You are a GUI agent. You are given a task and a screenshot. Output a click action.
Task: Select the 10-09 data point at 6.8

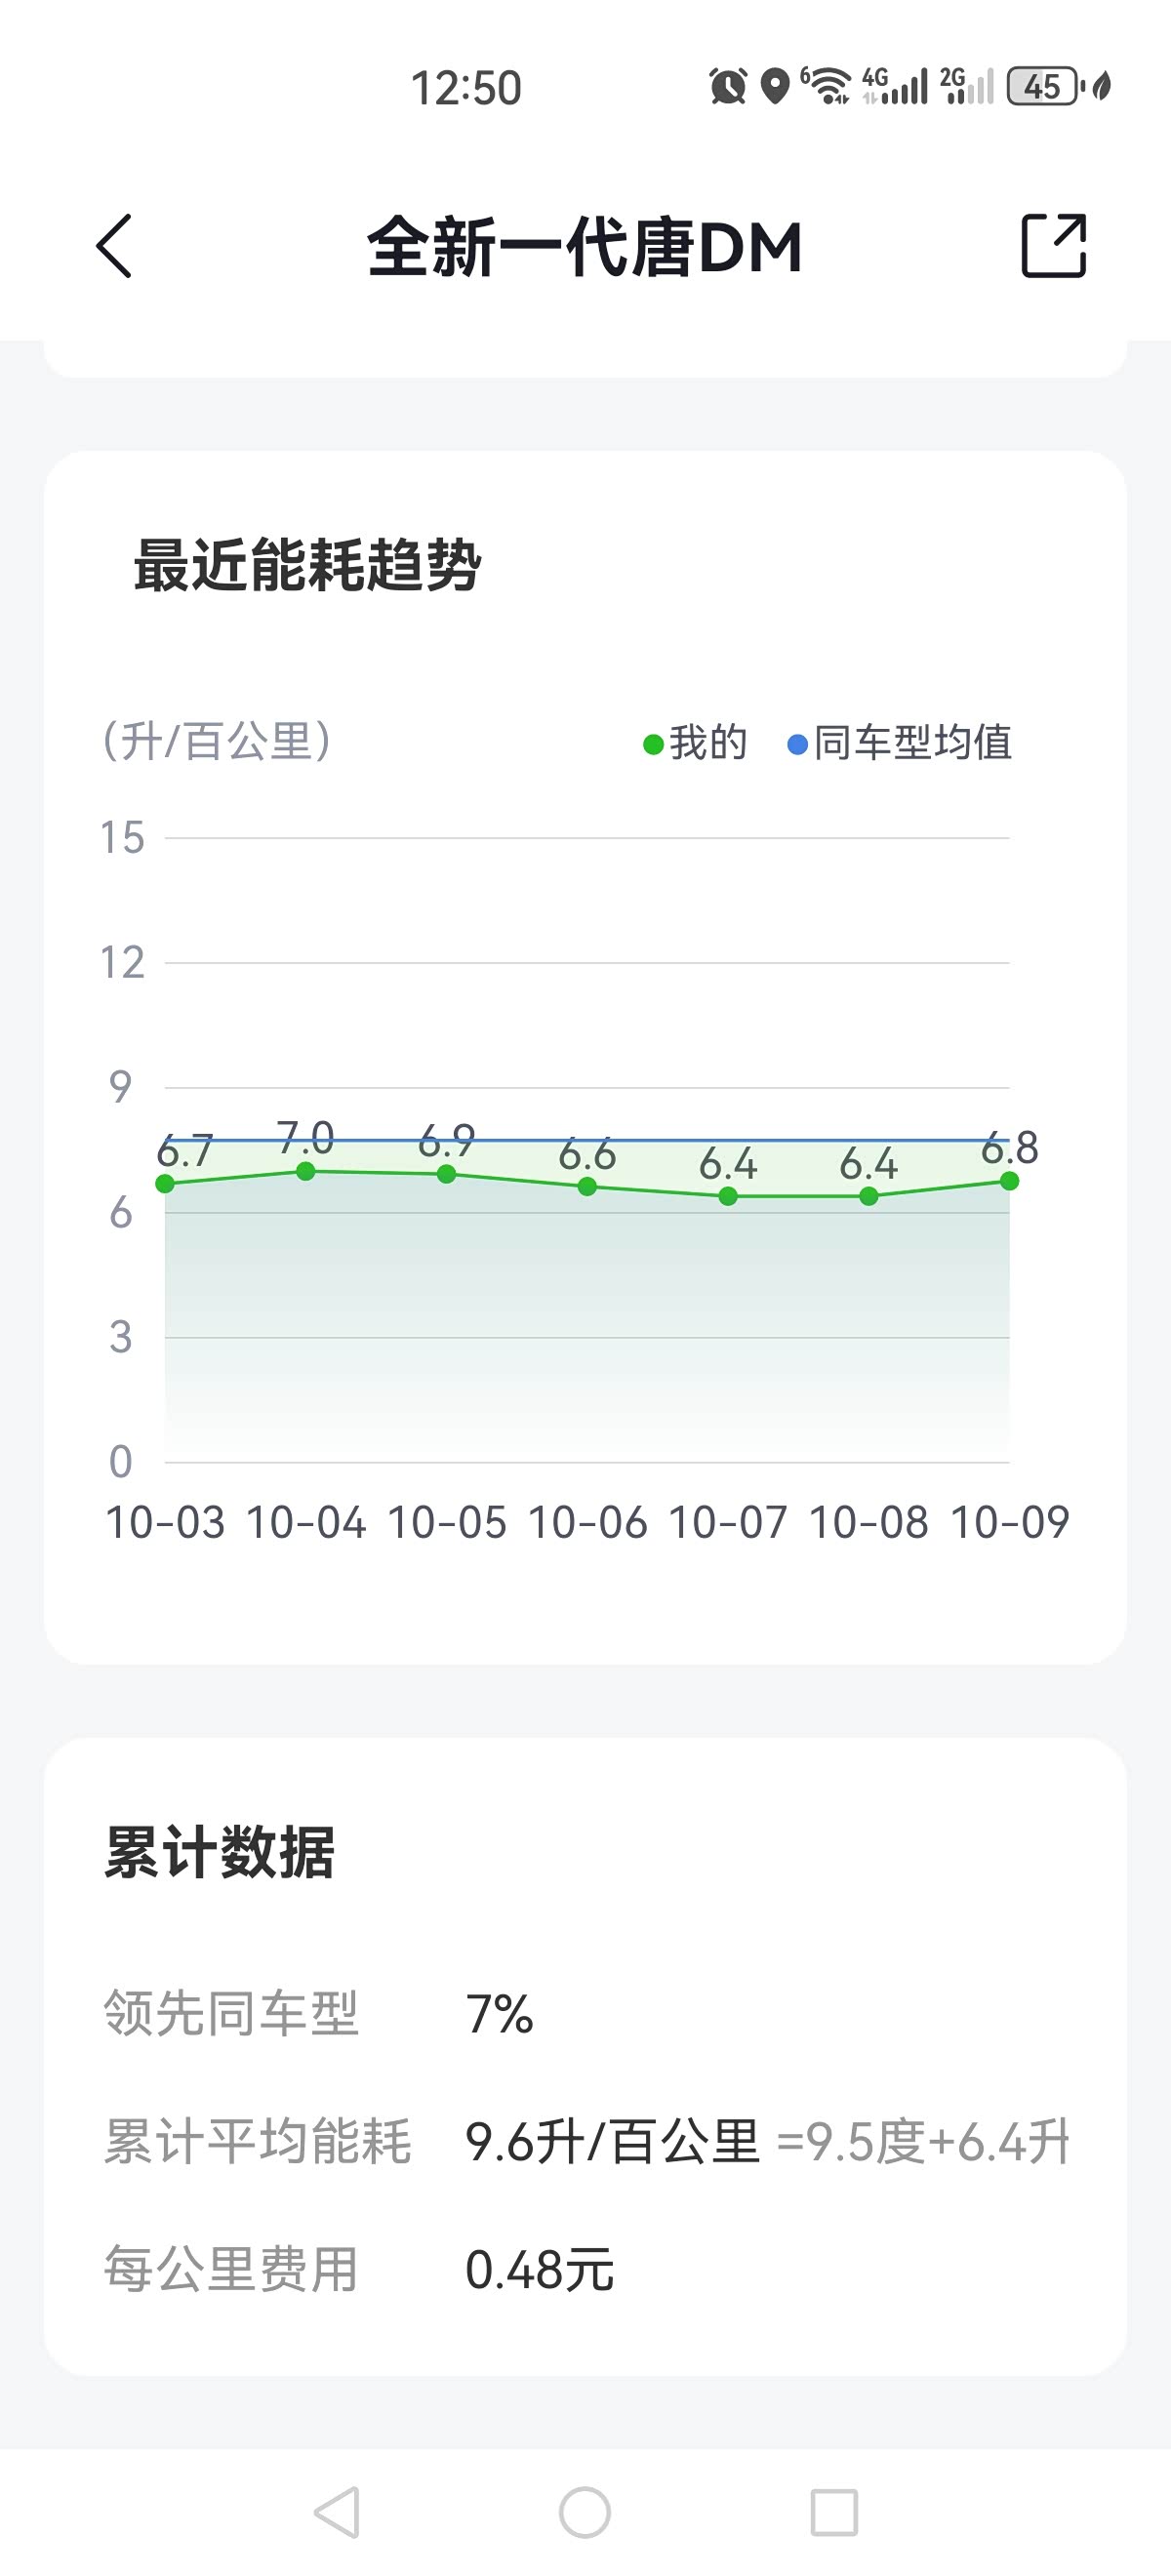[x=1009, y=1181]
